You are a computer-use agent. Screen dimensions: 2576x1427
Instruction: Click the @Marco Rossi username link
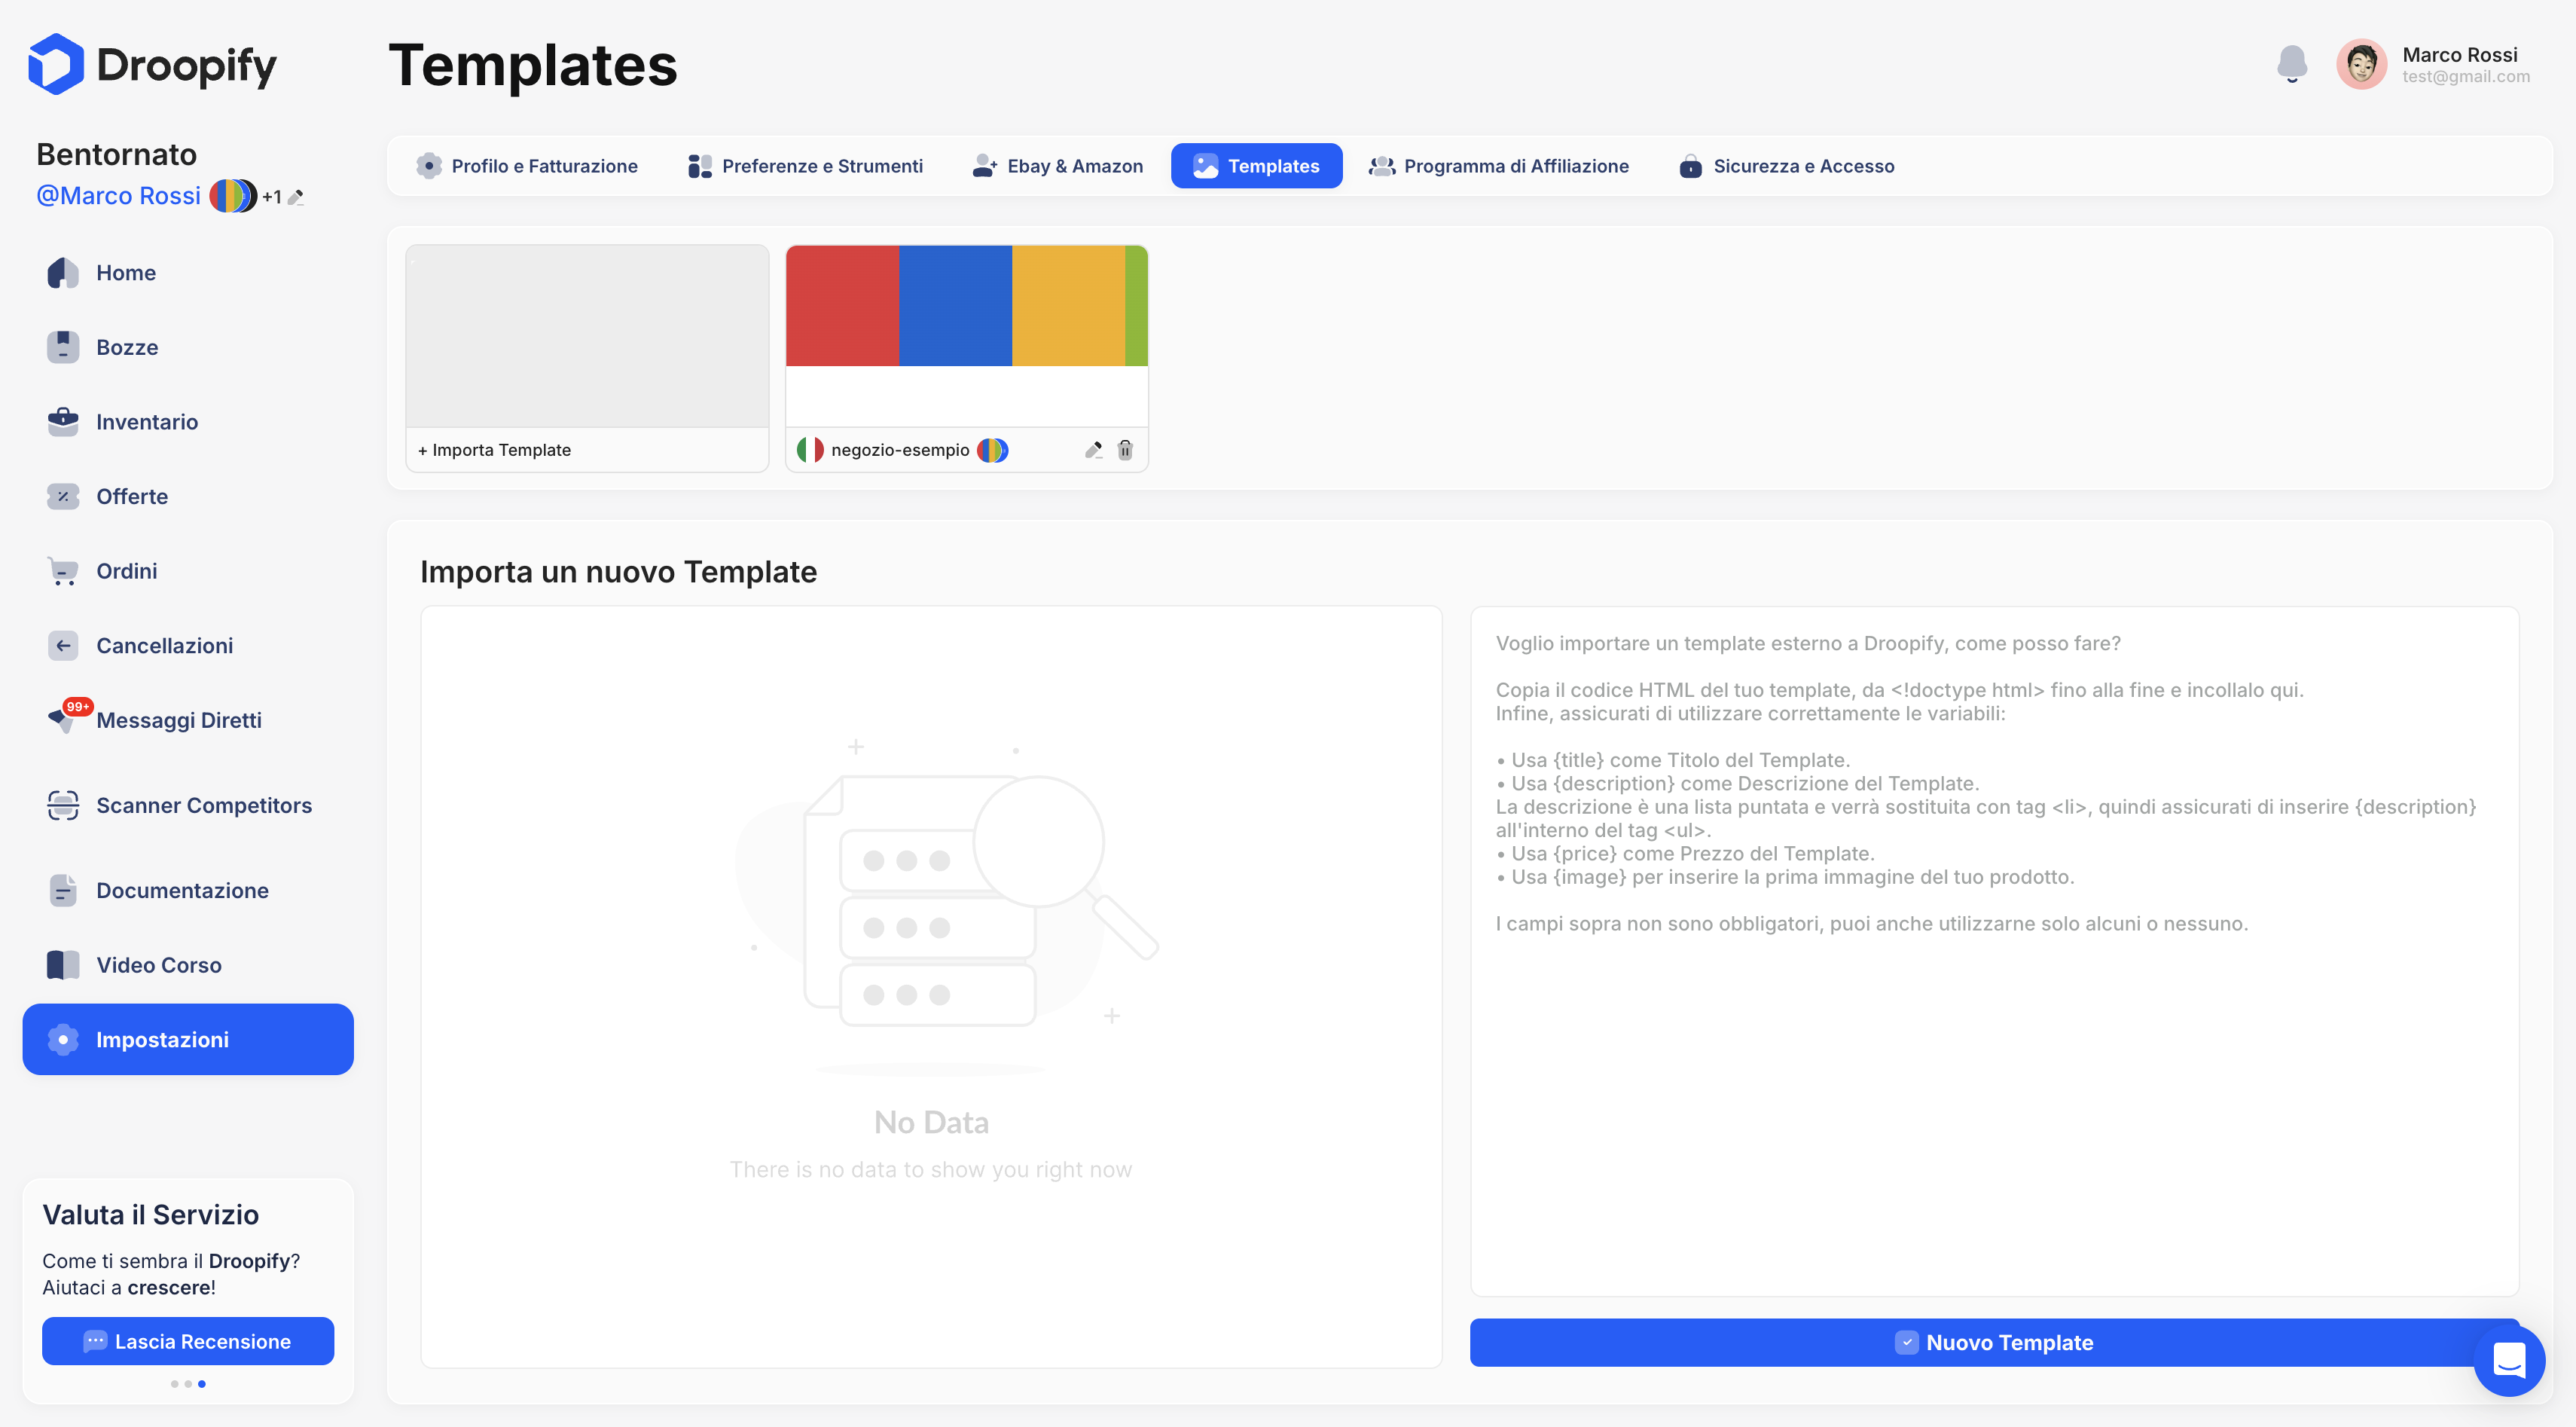pos(118,195)
